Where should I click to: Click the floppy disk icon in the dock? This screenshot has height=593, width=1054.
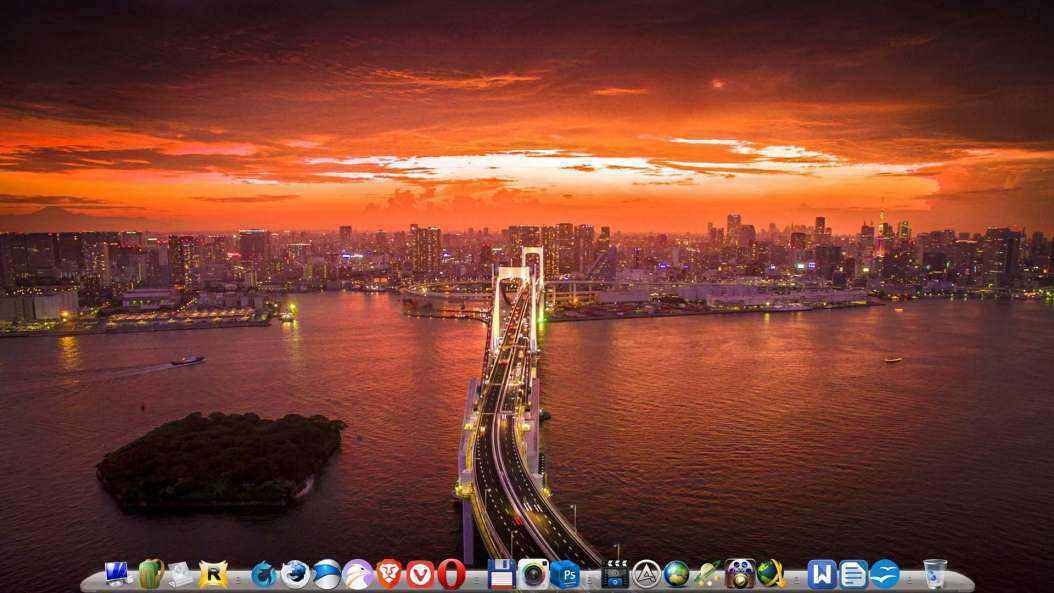pos(501,574)
